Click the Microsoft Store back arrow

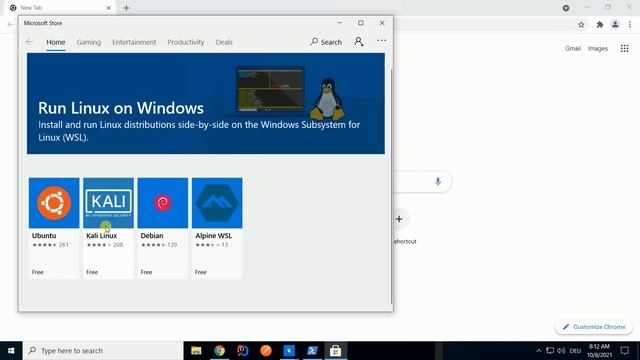29,42
